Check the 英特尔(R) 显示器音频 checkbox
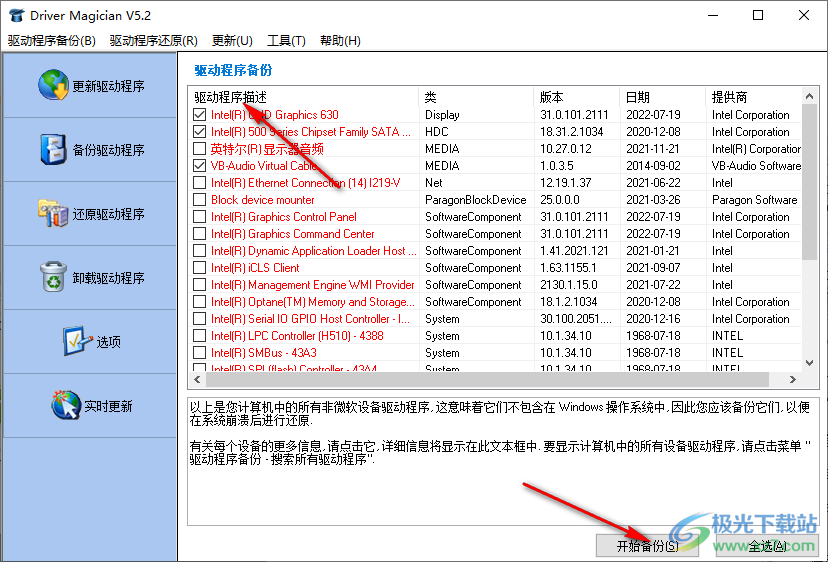Viewport: 828px width, 562px height. click(200, 148)
